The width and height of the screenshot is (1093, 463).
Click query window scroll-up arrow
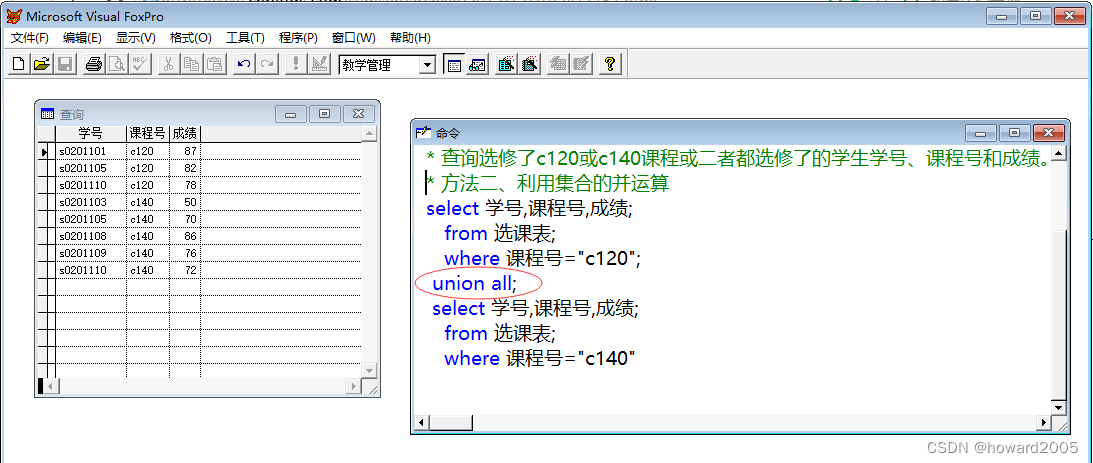[369, 133]
